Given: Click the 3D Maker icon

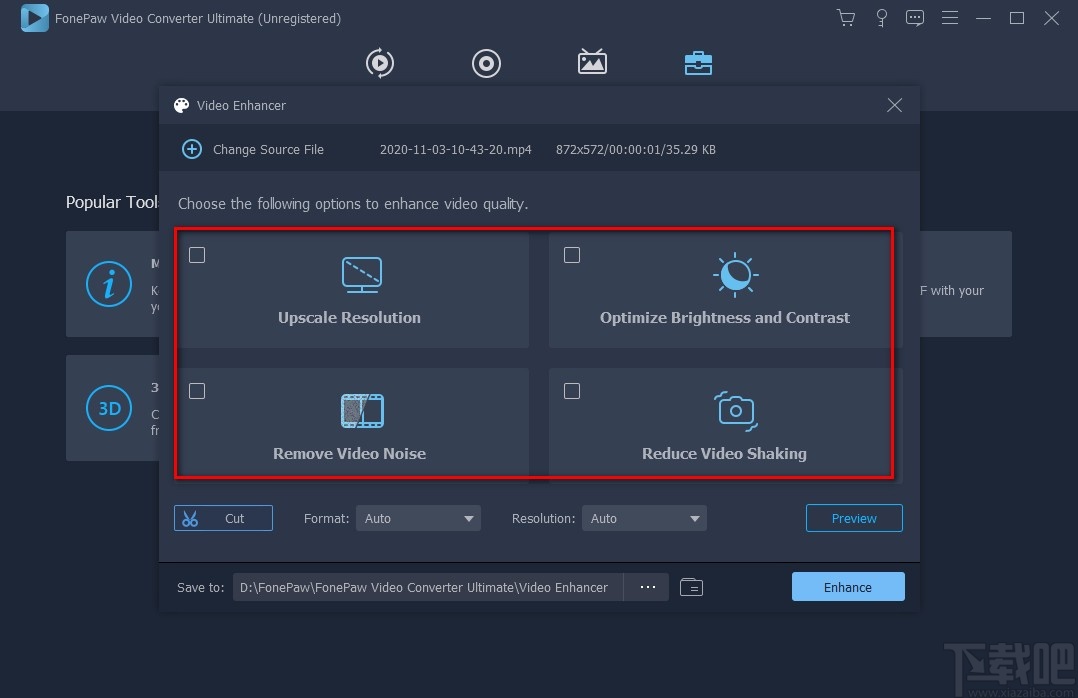Looking at the screenshot, I should click(109, 408).
